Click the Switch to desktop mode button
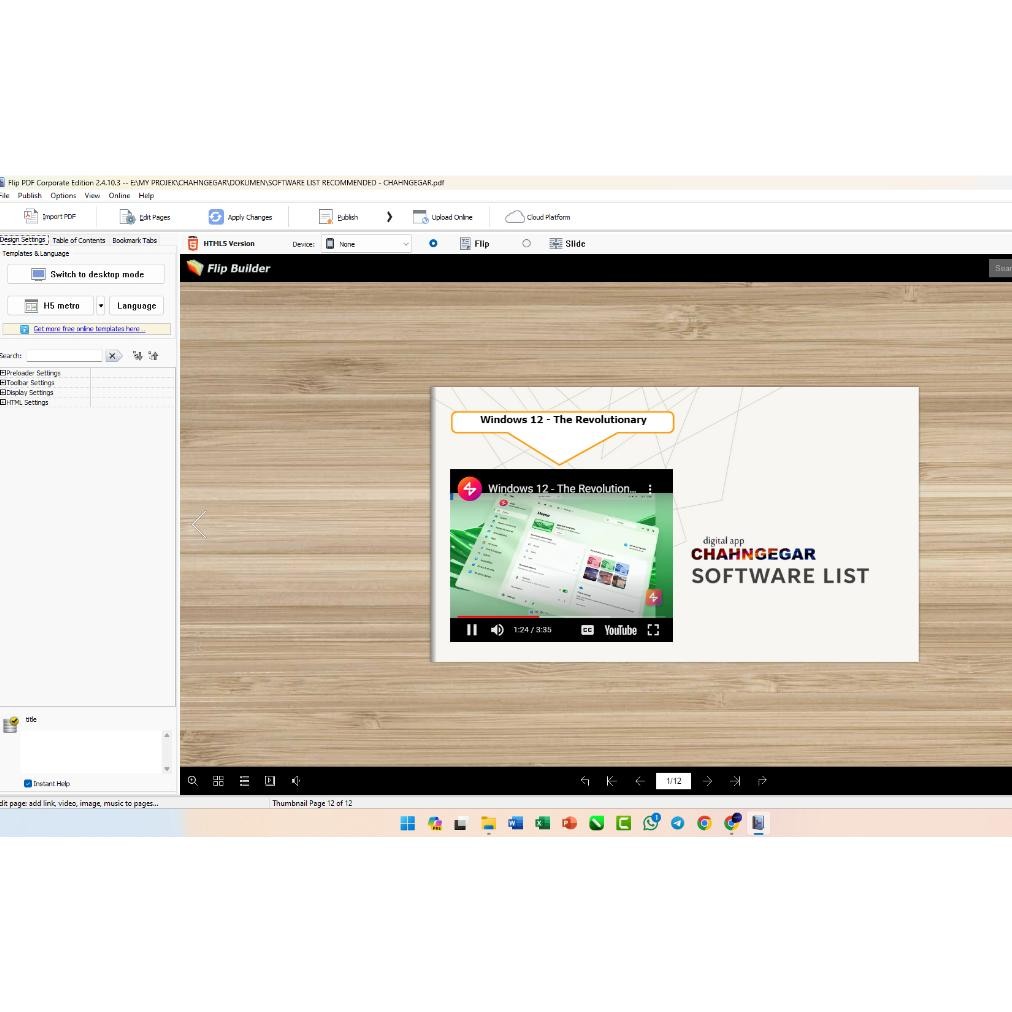The image size is (1012, 1012). point(85,273)
